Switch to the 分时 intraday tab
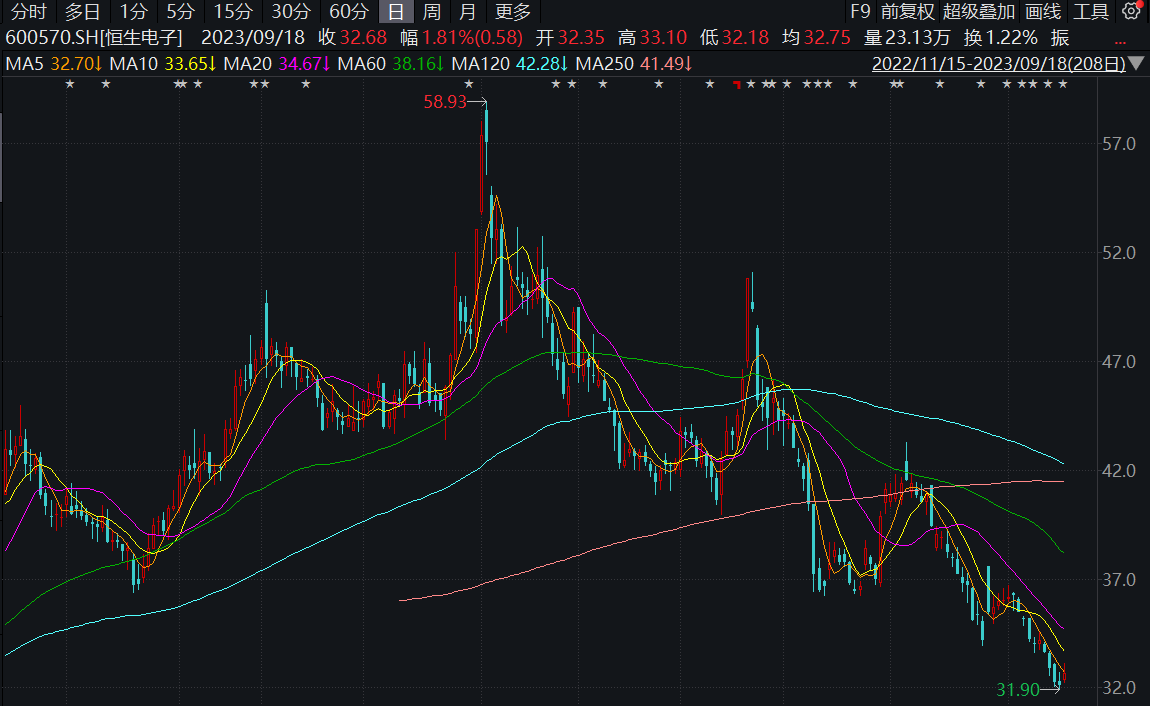This screenshot has height=706, width=1150. [28, 12]
